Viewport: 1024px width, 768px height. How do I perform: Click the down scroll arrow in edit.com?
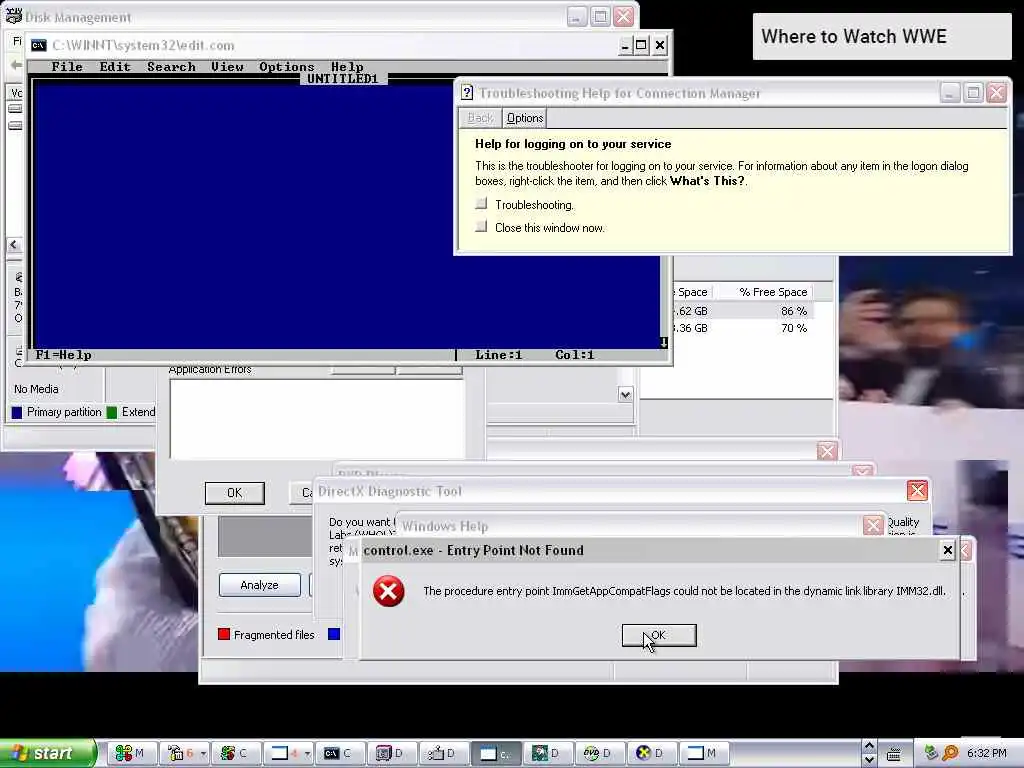tap(664, 342)
